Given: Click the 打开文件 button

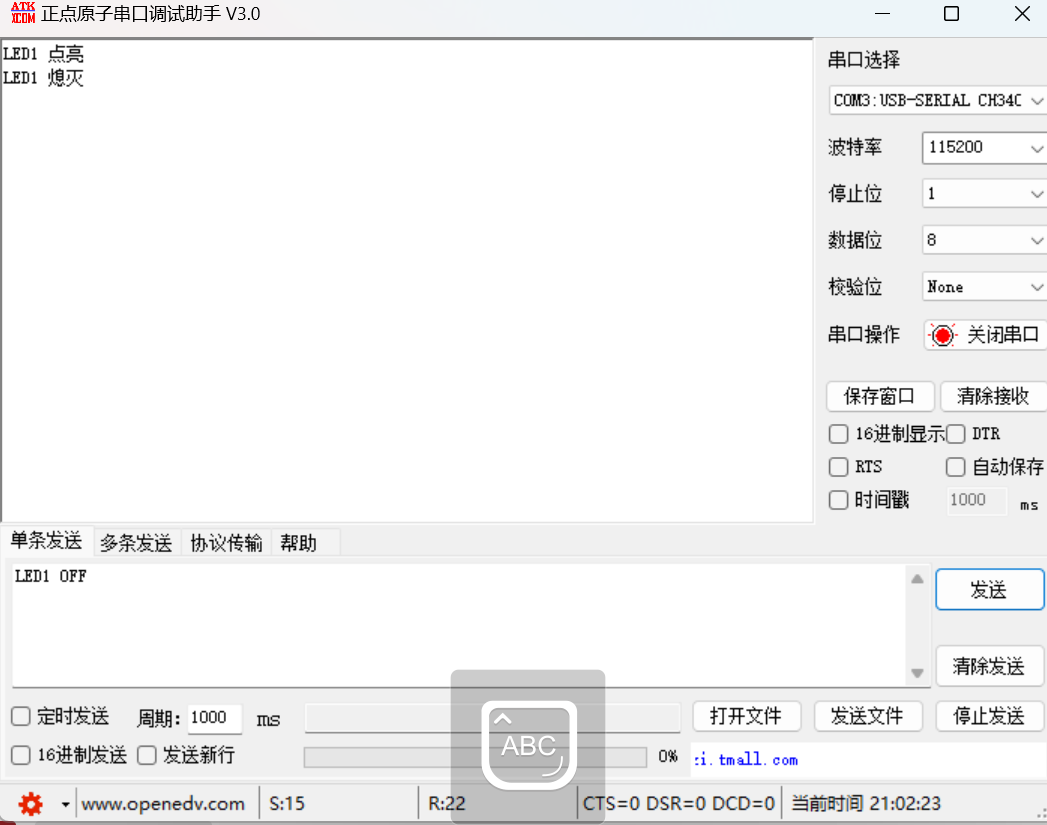Looking at the screenshot, I should tap(747, 716).
